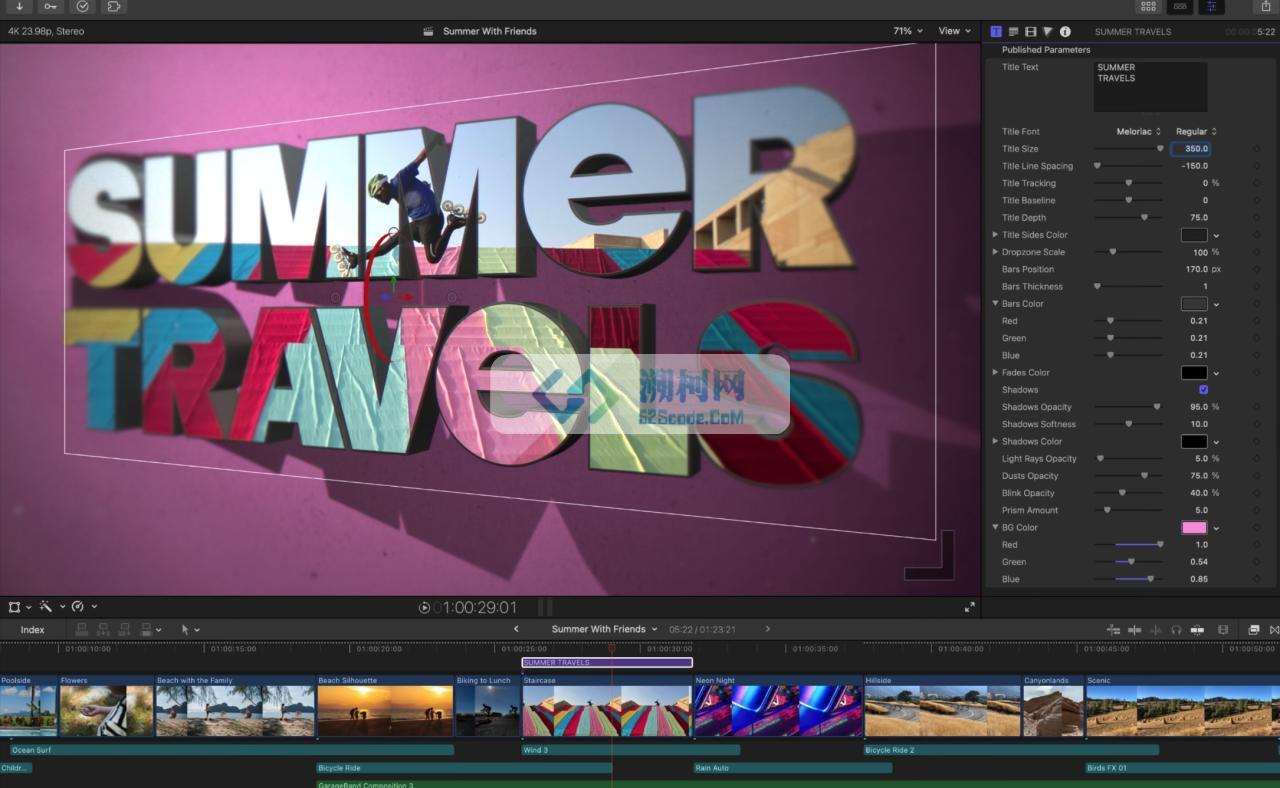This screenshot has height=788, width=1280.
Task: Uncheck the Shadows checkbox
Action: (1203, 390)
